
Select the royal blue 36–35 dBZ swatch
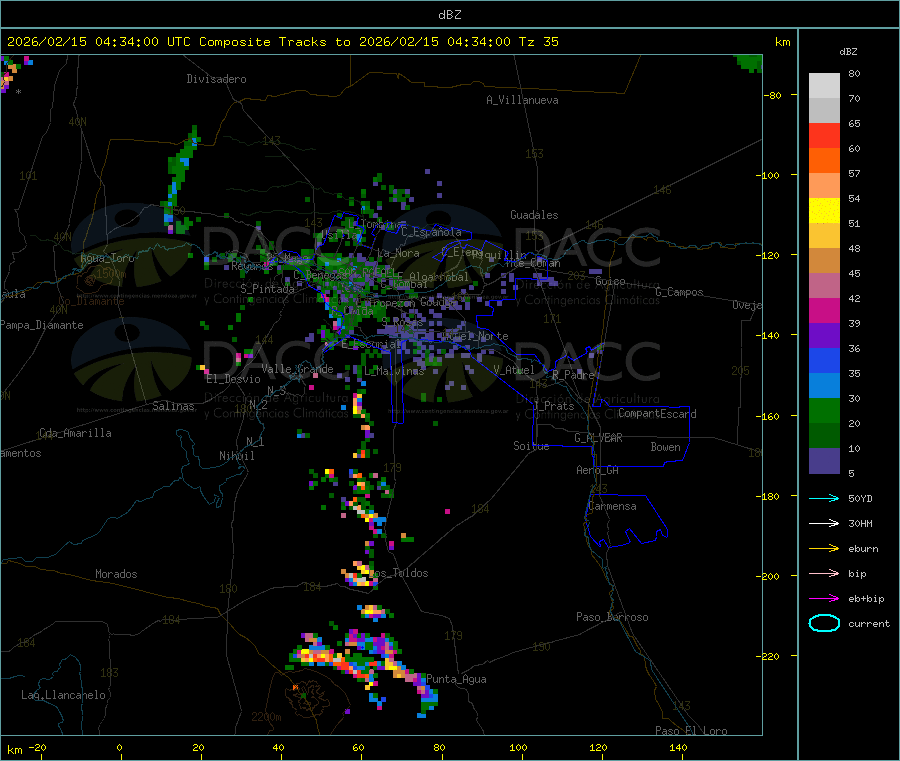pos(824,360)
